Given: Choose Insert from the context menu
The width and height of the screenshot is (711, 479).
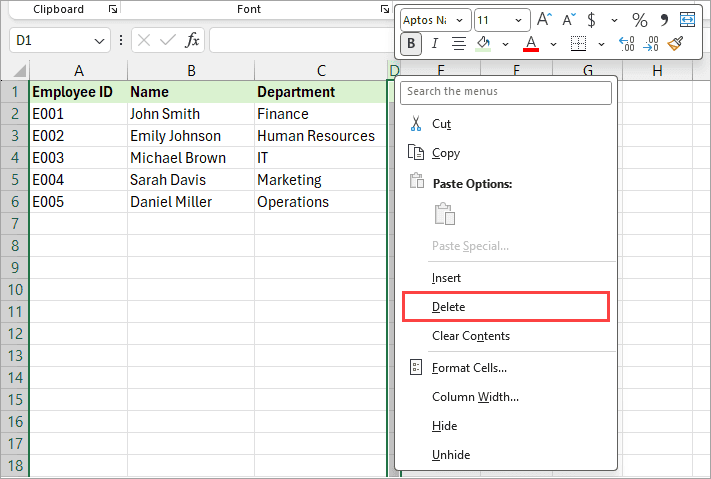Looking at the screenshot, I should coord(506,278).
